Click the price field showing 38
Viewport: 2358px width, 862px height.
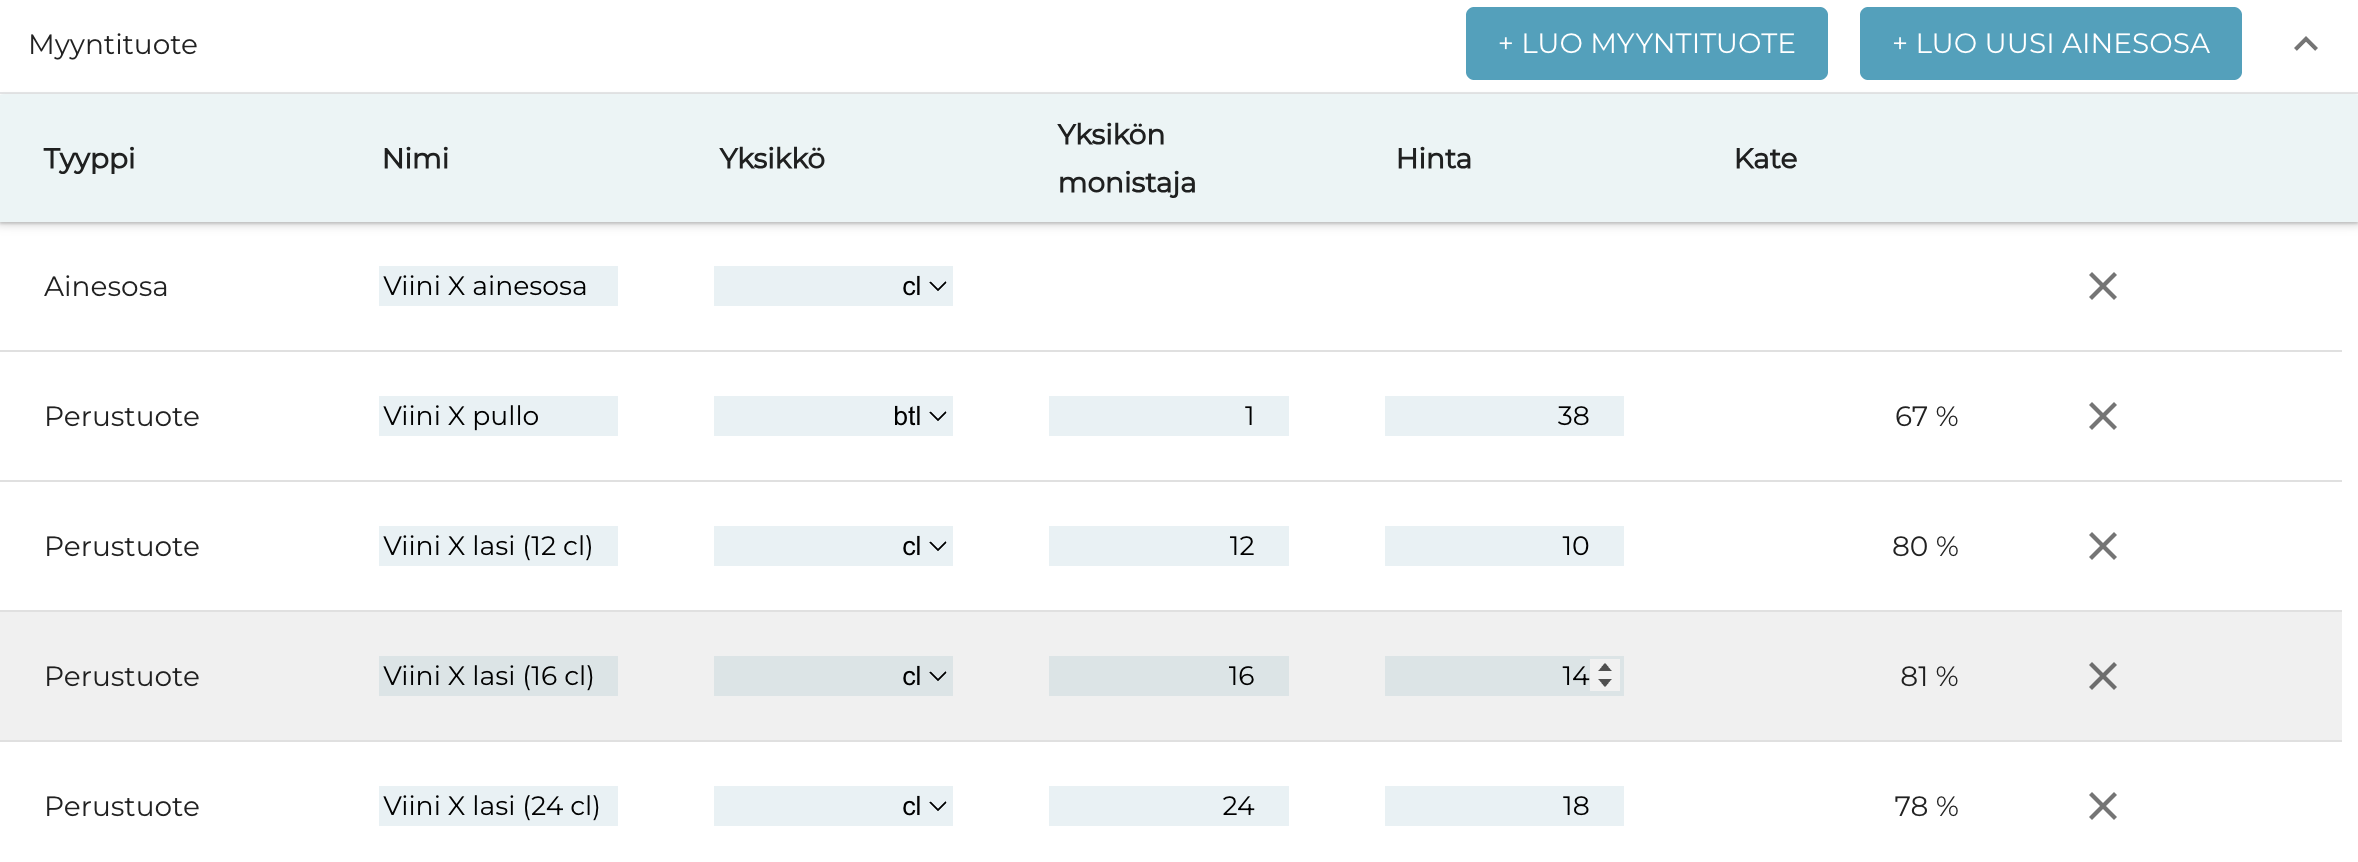(x=1503, y=417)
